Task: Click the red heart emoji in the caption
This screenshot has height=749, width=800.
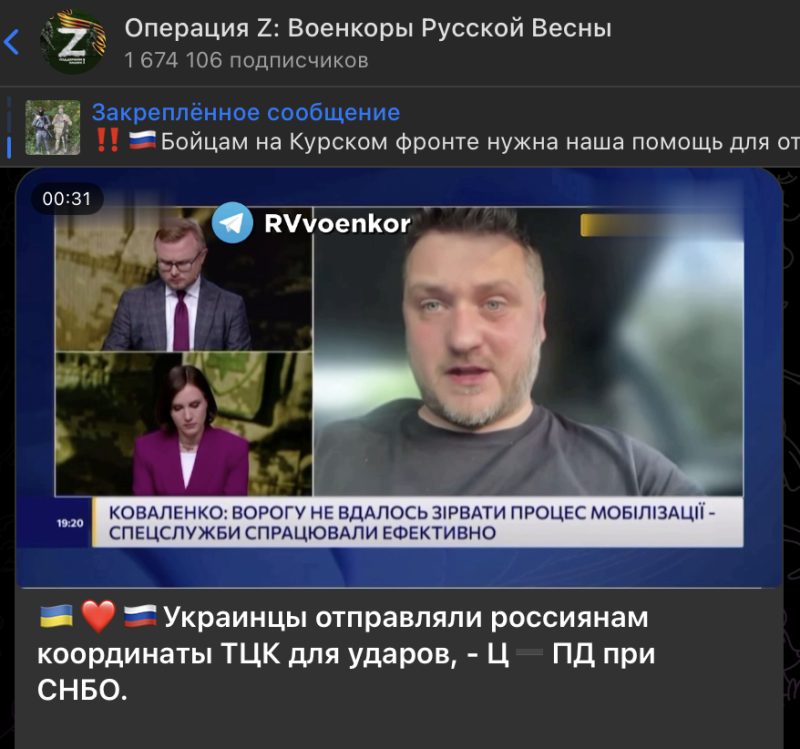Action: click(x=98, y=617)
